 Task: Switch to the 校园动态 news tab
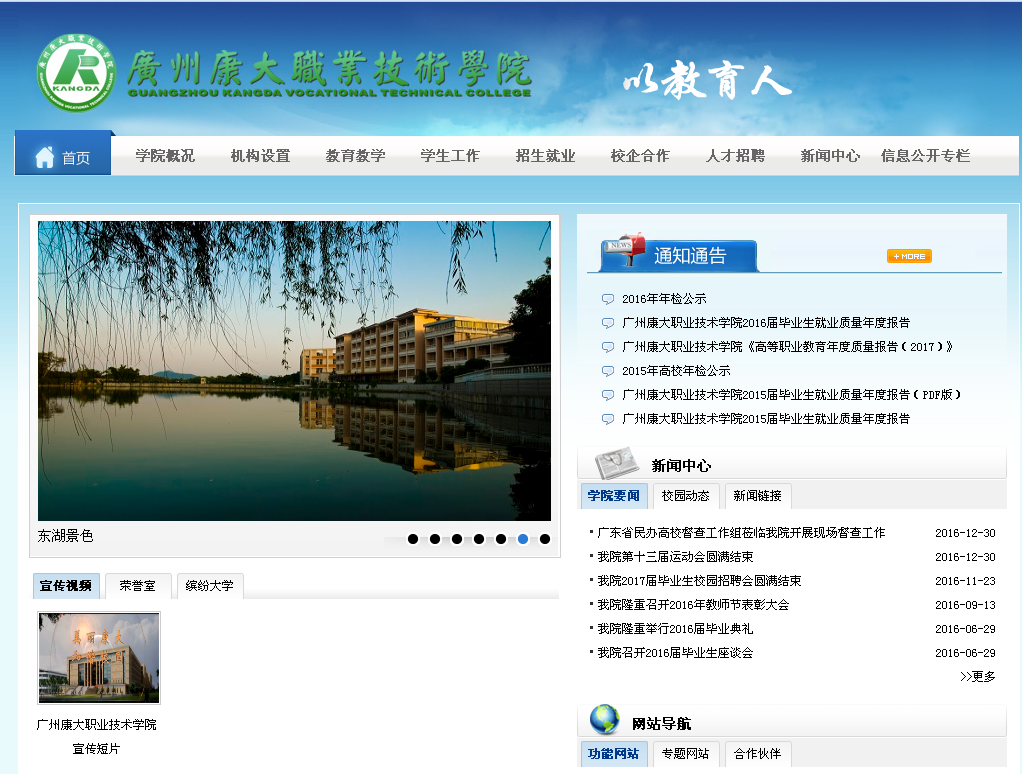pyautogui.click(x=685, y=496)
